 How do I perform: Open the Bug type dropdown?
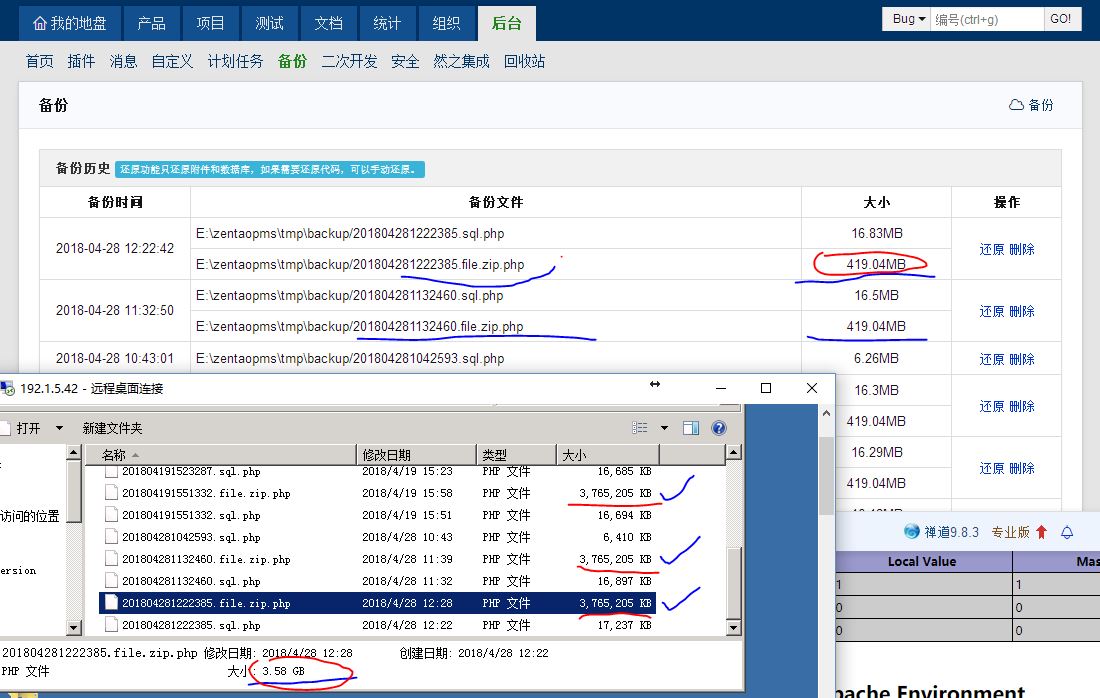coord(909,19)
